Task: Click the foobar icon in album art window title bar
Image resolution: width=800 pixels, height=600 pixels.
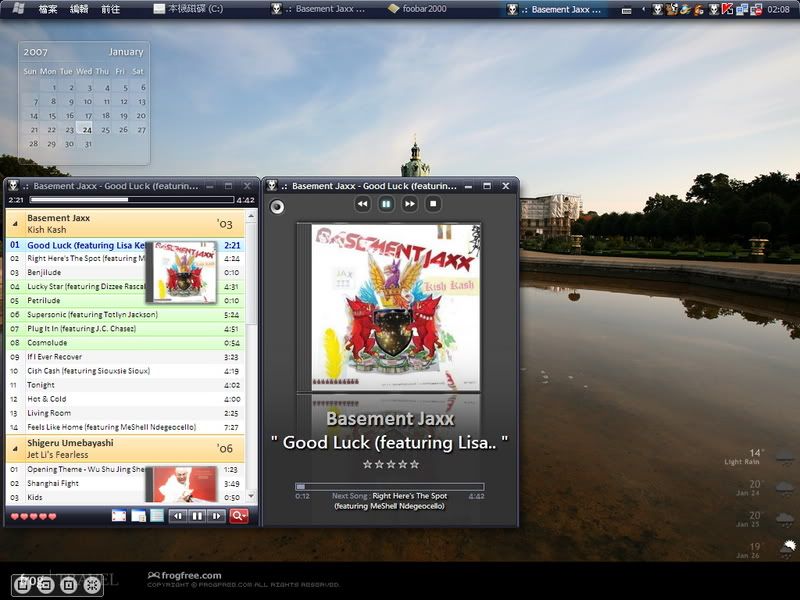Action: tap(272, 186)
